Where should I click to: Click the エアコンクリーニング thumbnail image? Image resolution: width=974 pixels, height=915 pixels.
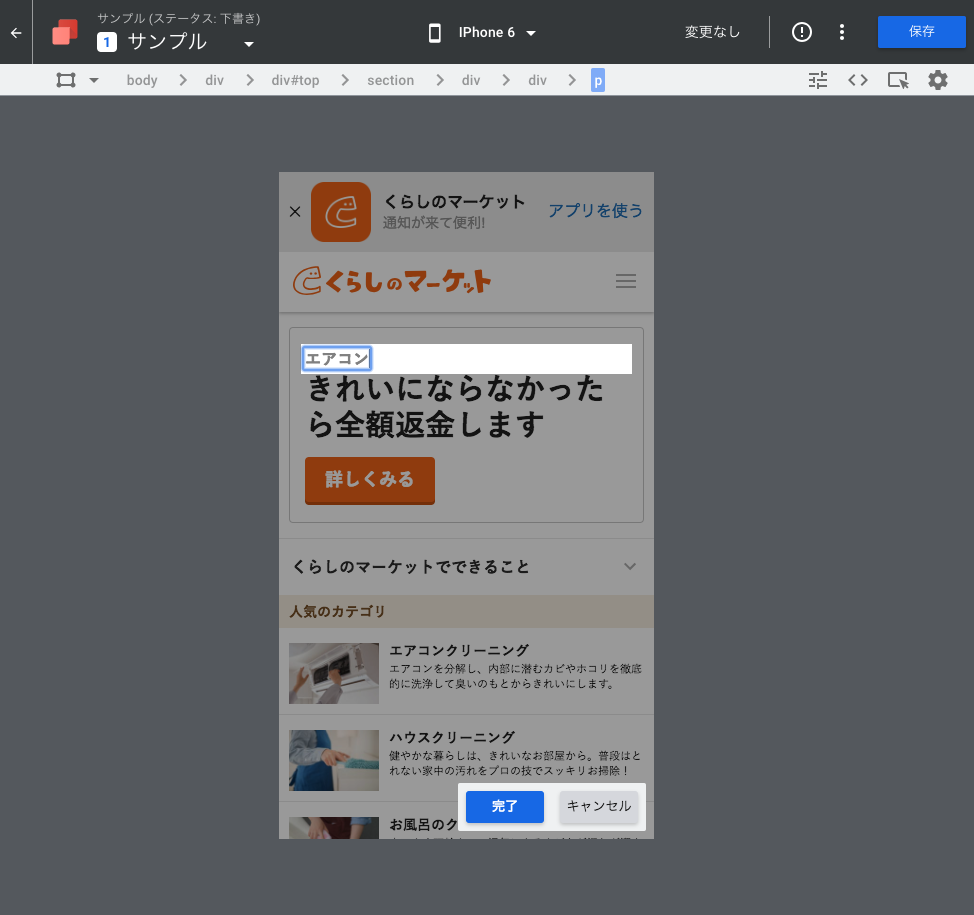point(333,673)
